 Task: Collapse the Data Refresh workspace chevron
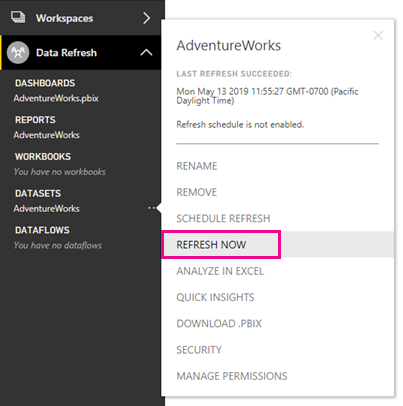[146, 52]
